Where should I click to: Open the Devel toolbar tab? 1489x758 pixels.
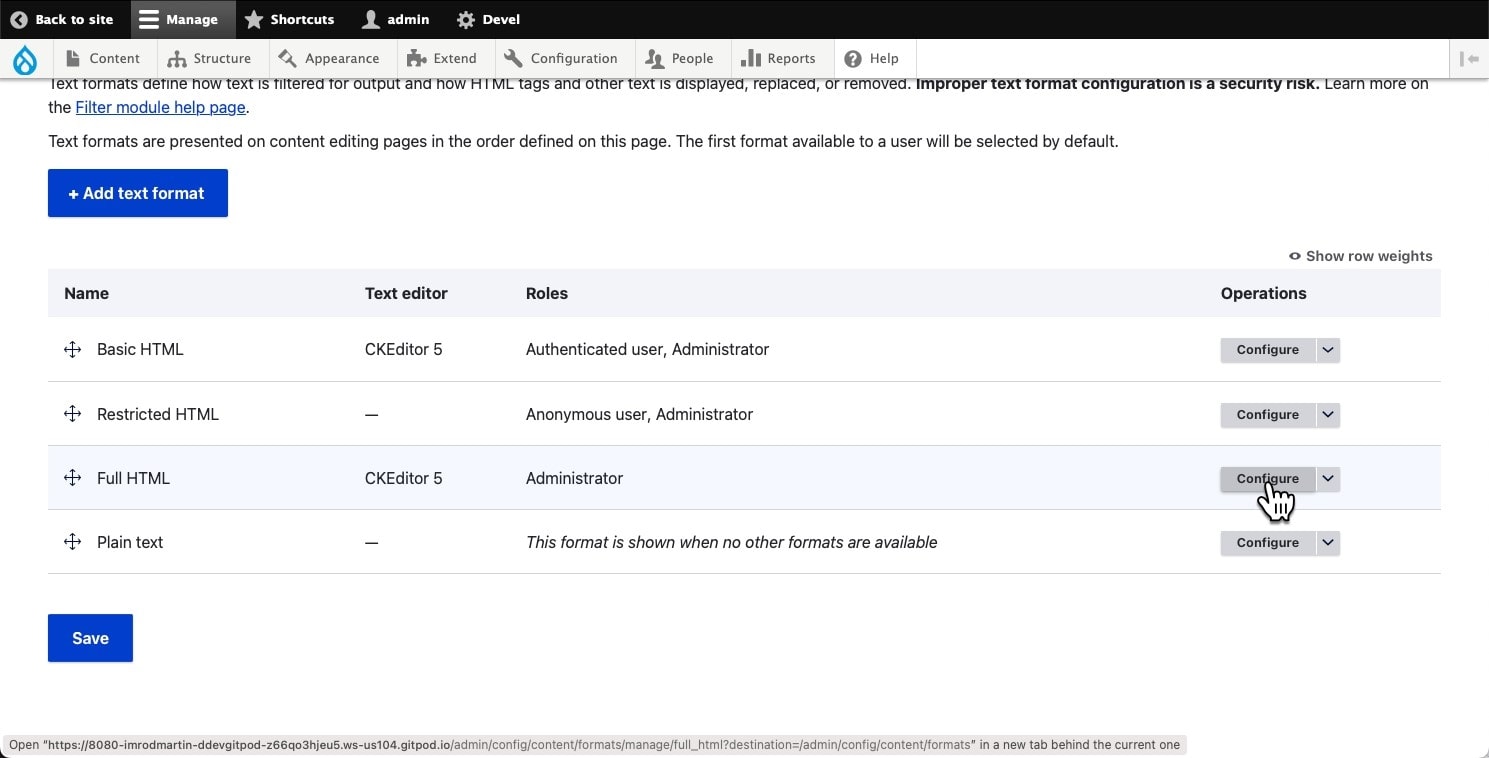coord(488,19)
